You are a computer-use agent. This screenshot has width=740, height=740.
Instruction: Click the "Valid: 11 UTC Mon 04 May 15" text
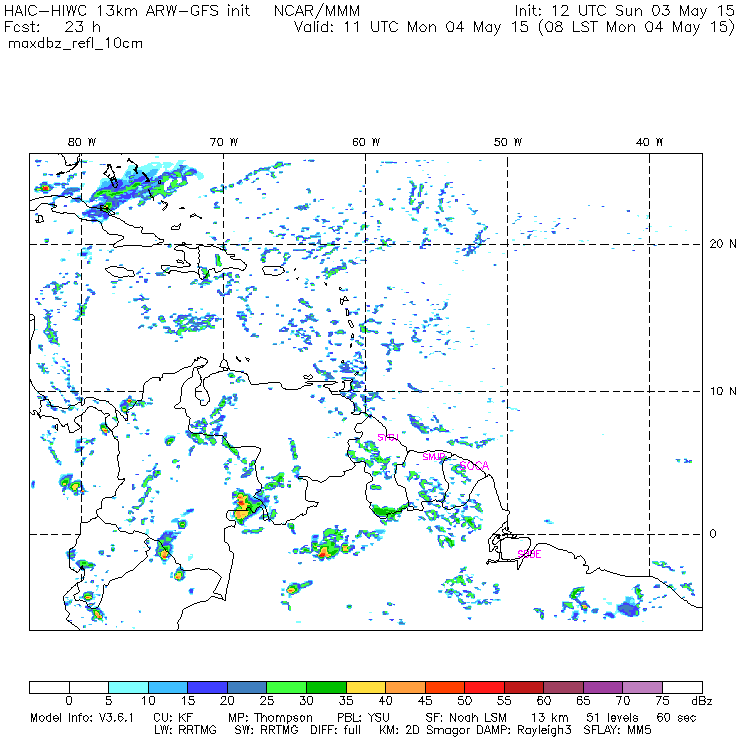411,27
